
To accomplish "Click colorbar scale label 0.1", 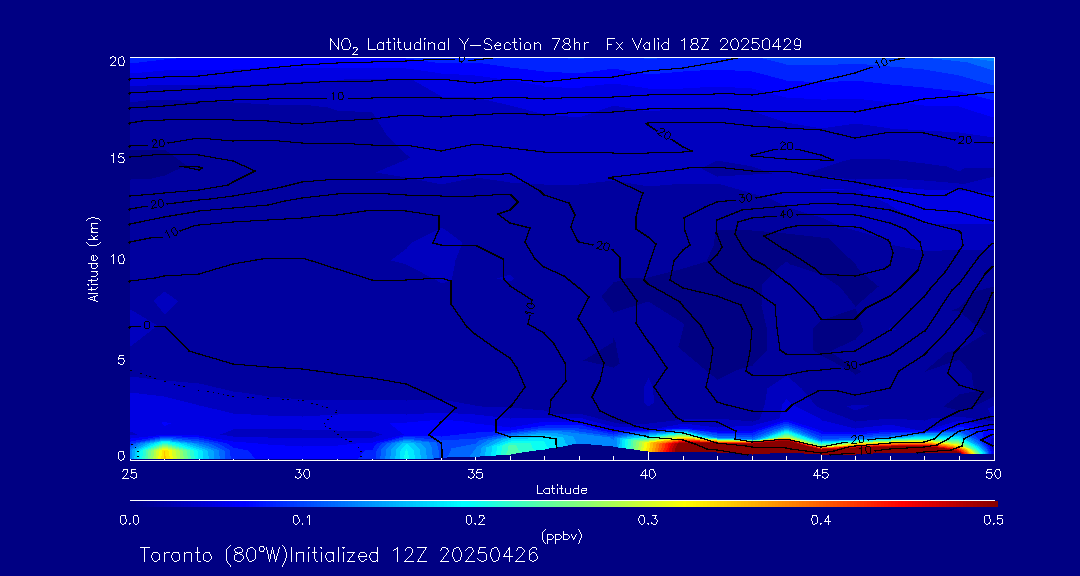I will pyautogui.click(x=302, y=520).
